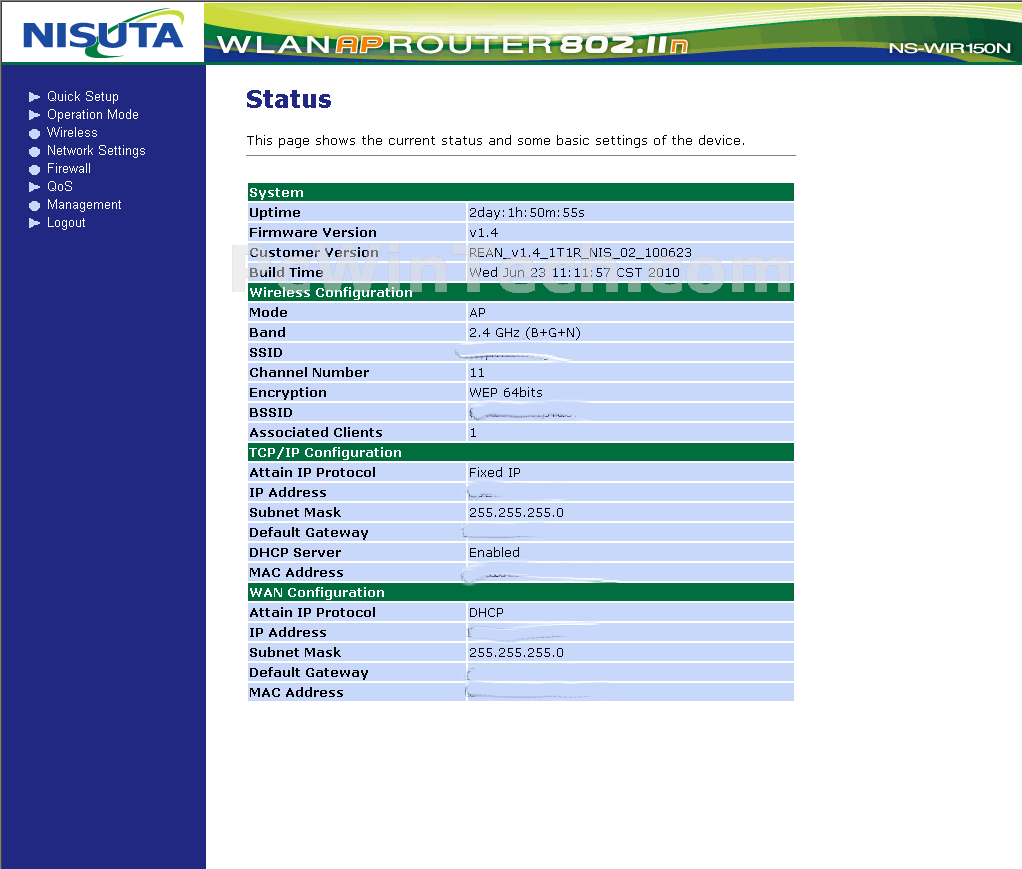Click the Channel Number value 11

point(477,373)
